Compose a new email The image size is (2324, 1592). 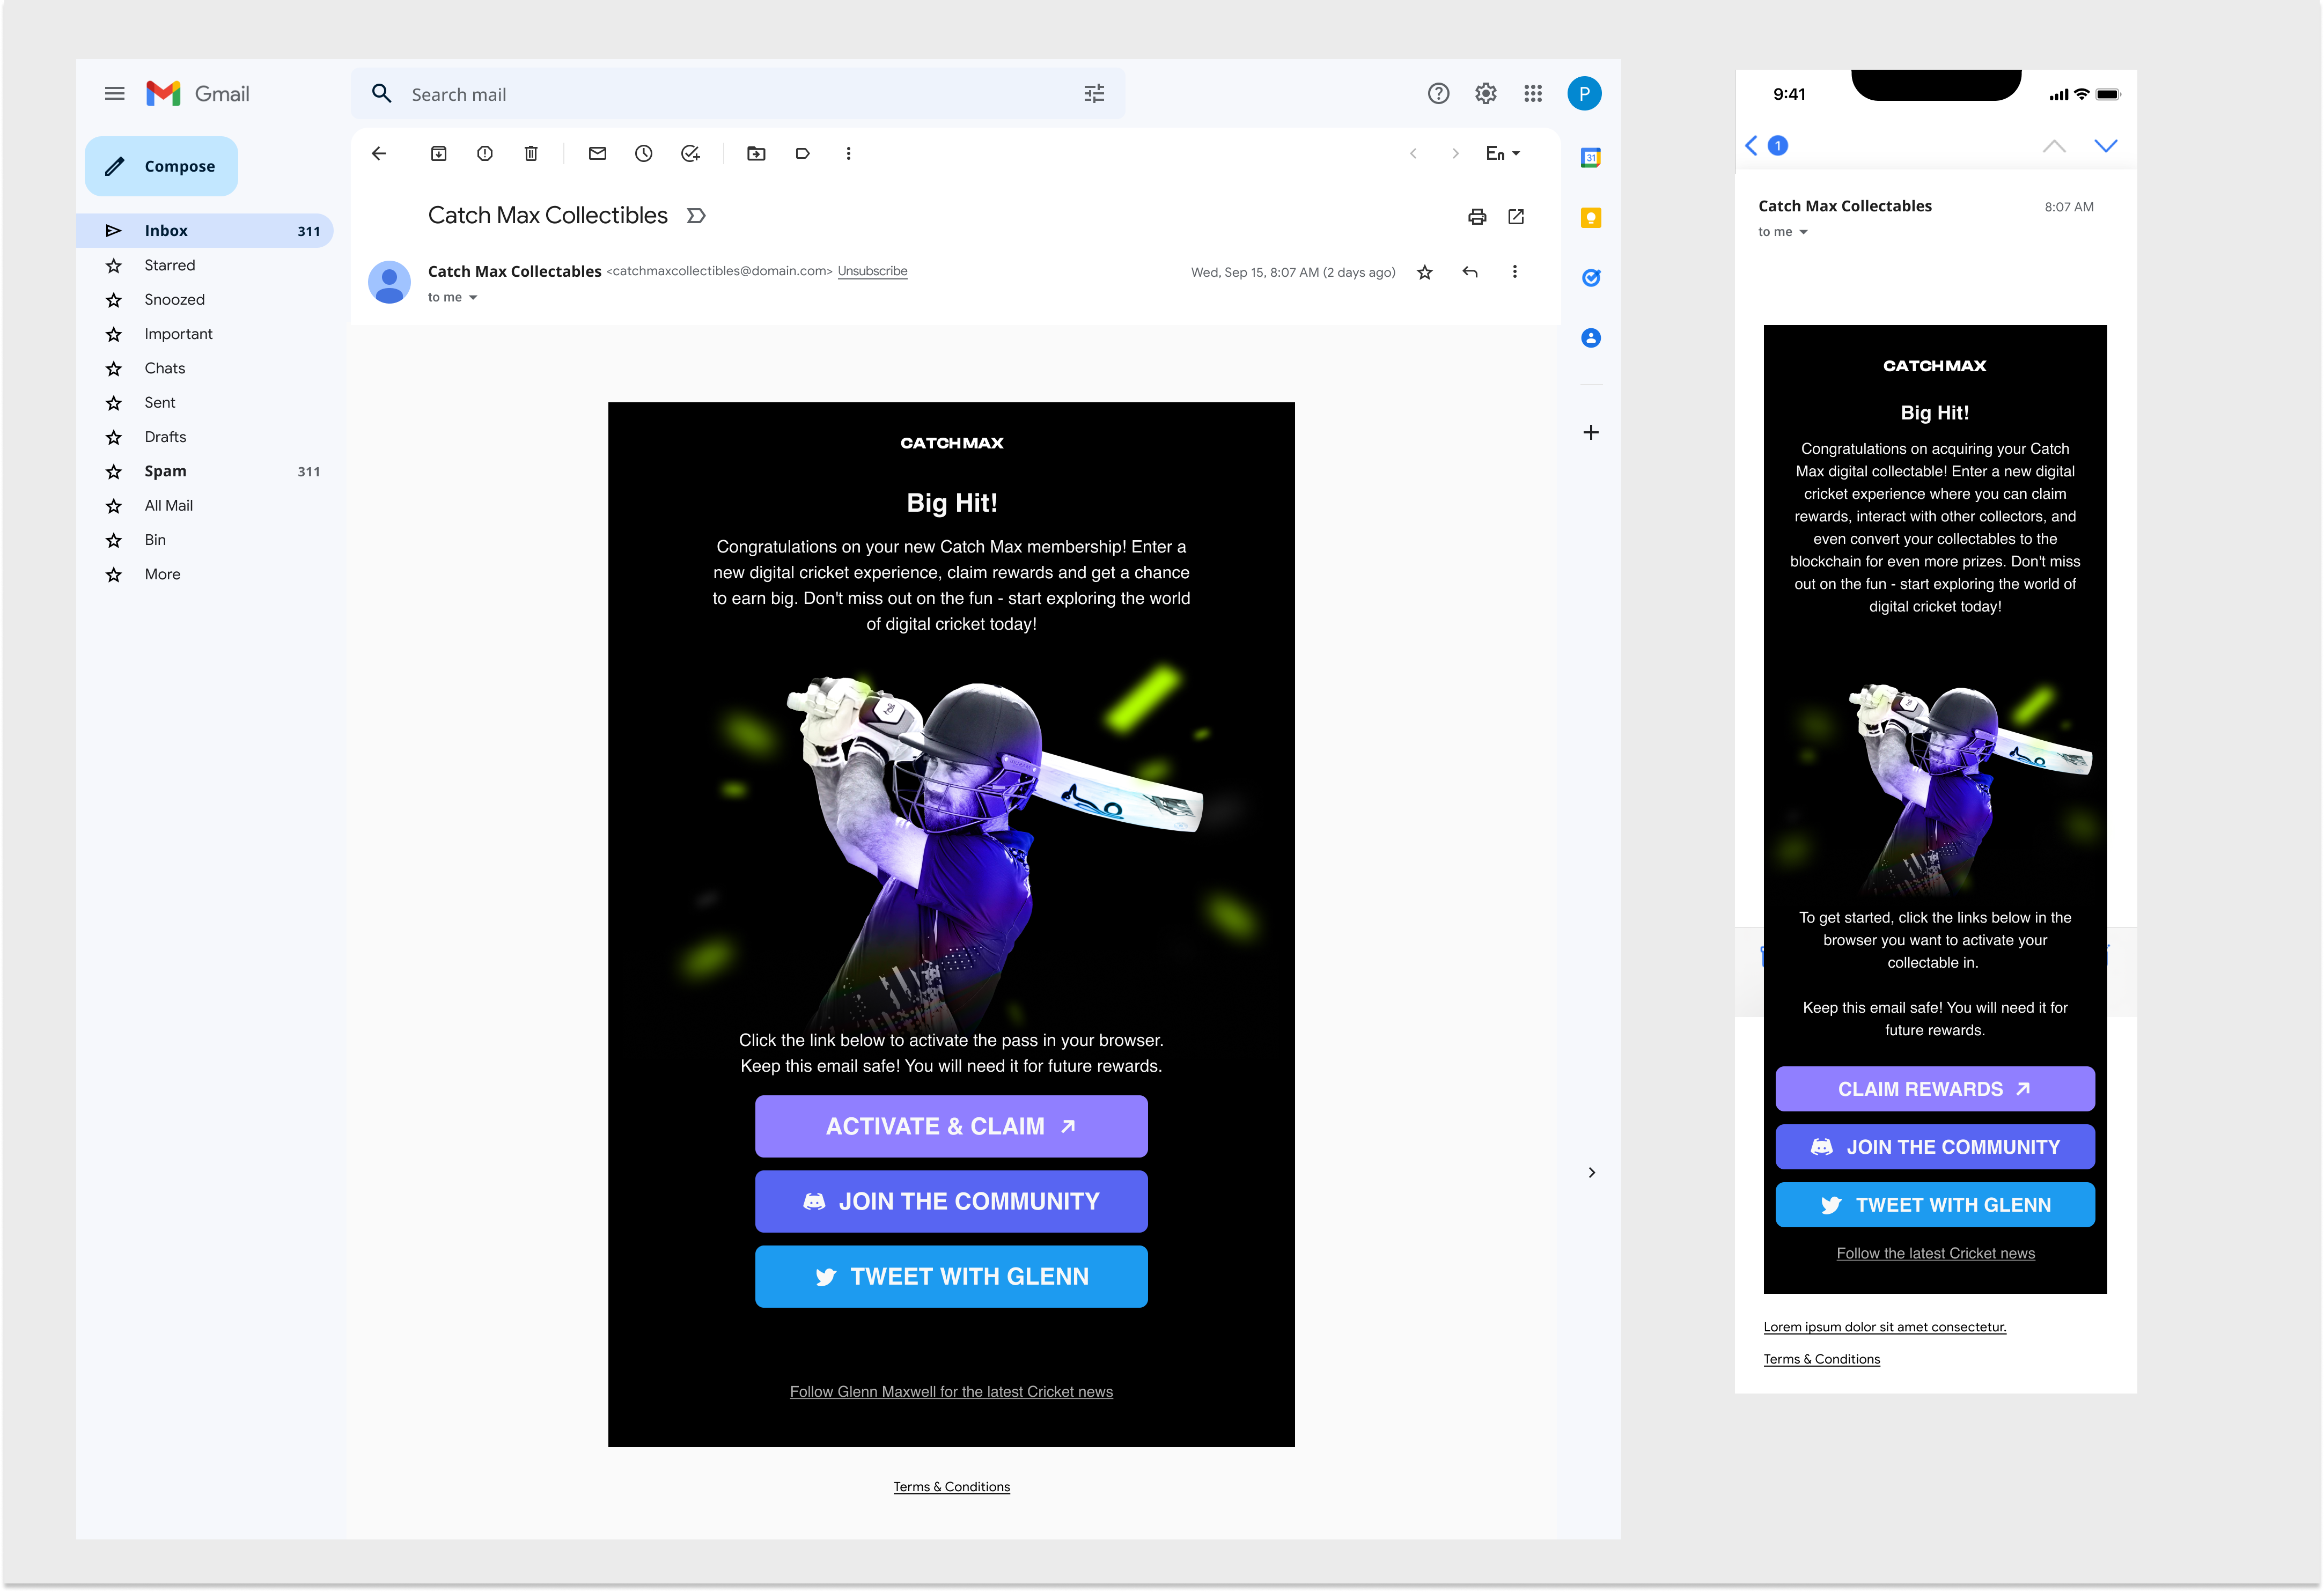coord(161,166)
